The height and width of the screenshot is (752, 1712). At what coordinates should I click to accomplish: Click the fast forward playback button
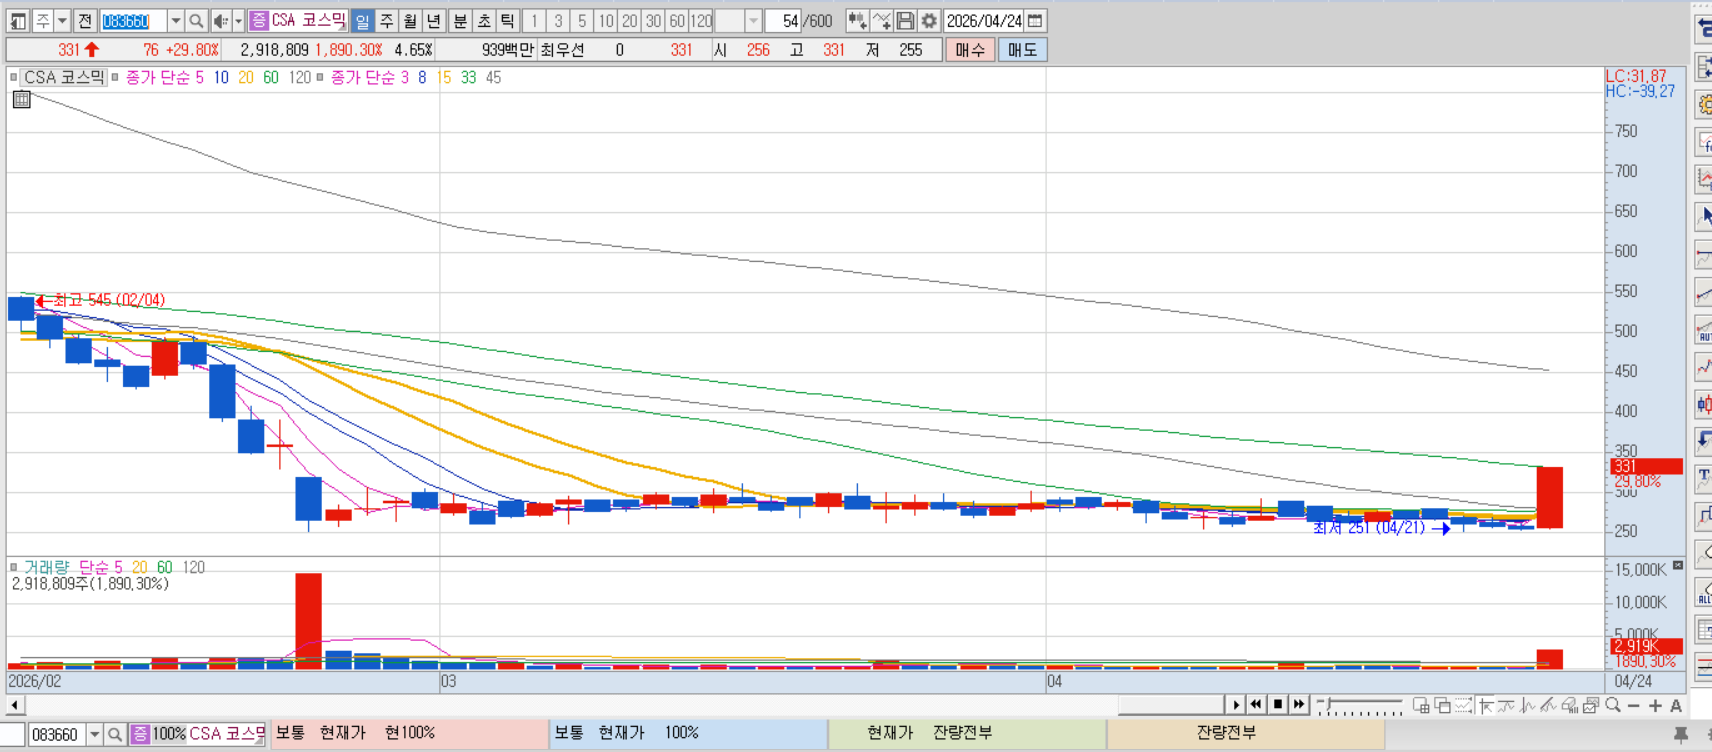(1299, 705)
